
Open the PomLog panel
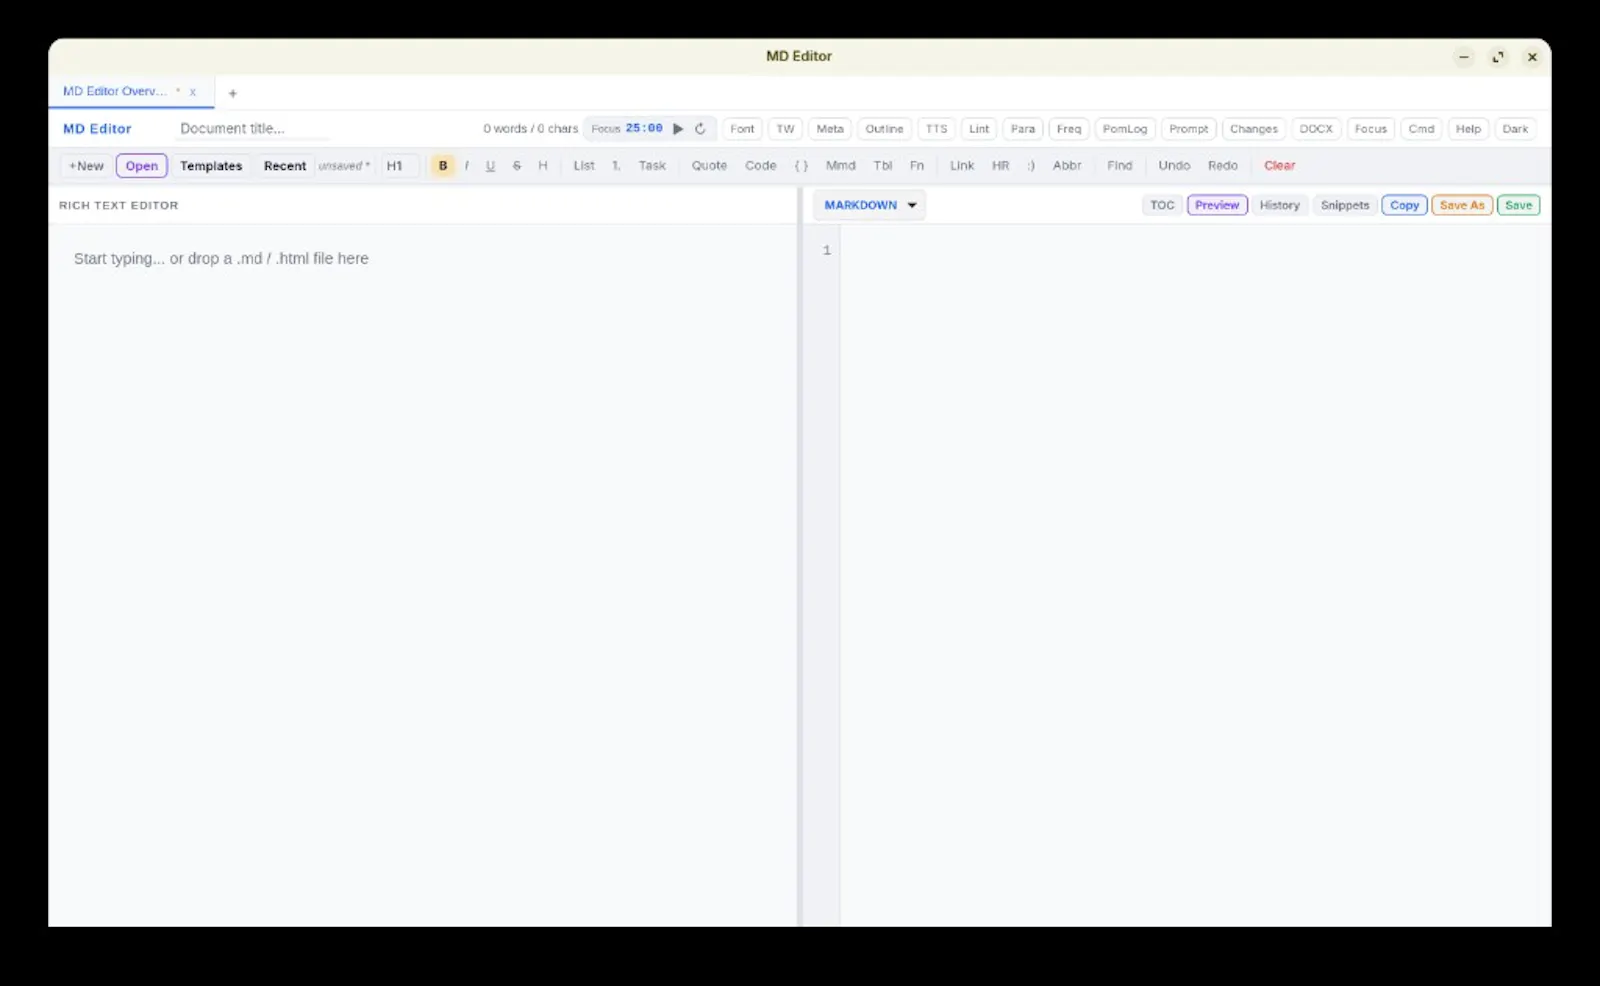pos(1125,129)
